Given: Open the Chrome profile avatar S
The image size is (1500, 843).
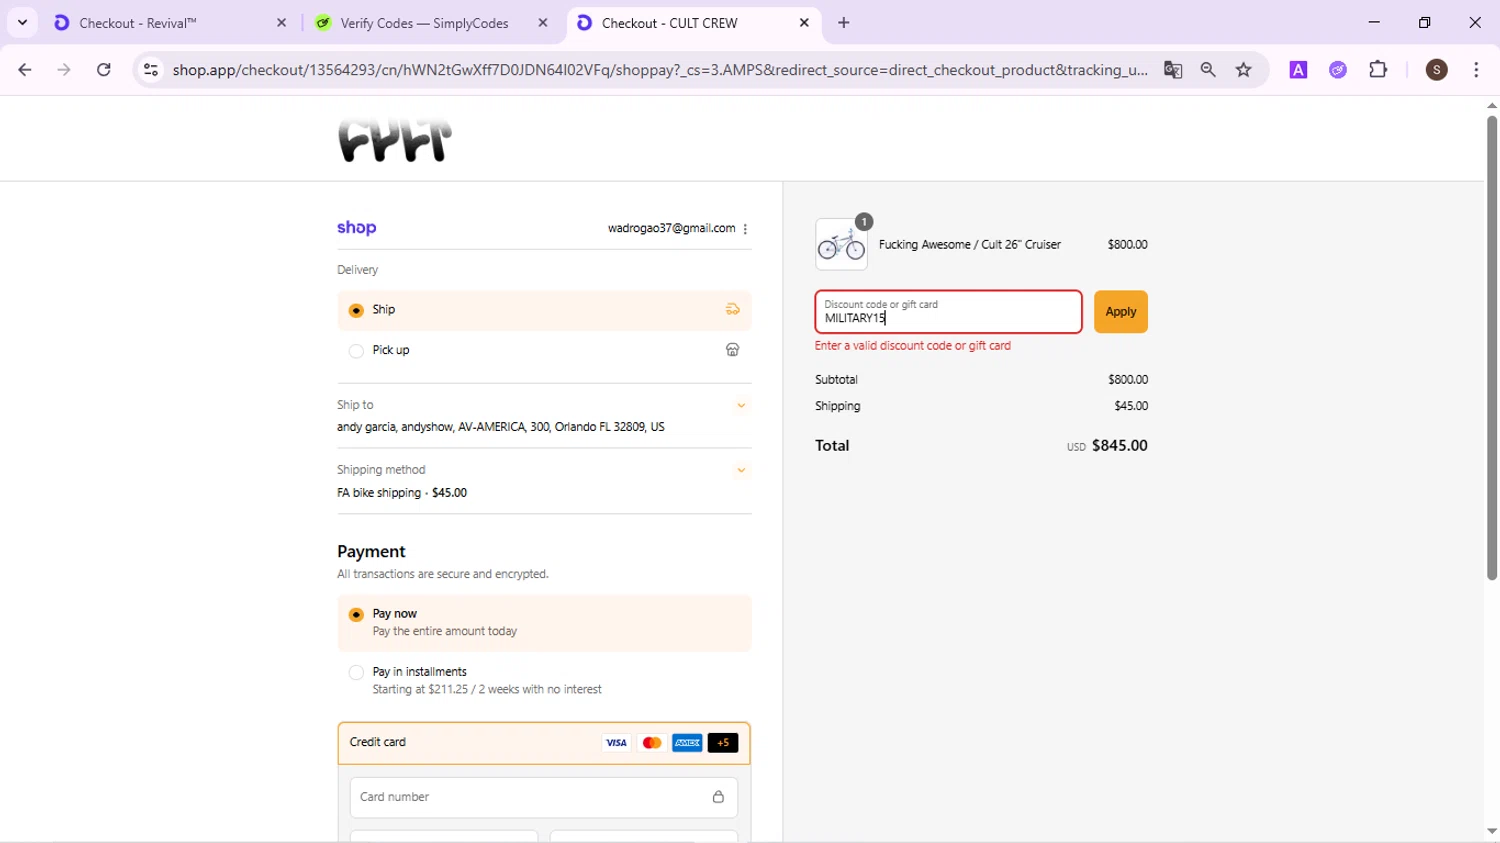Looking at the screenshot, I should point(1437,70).
